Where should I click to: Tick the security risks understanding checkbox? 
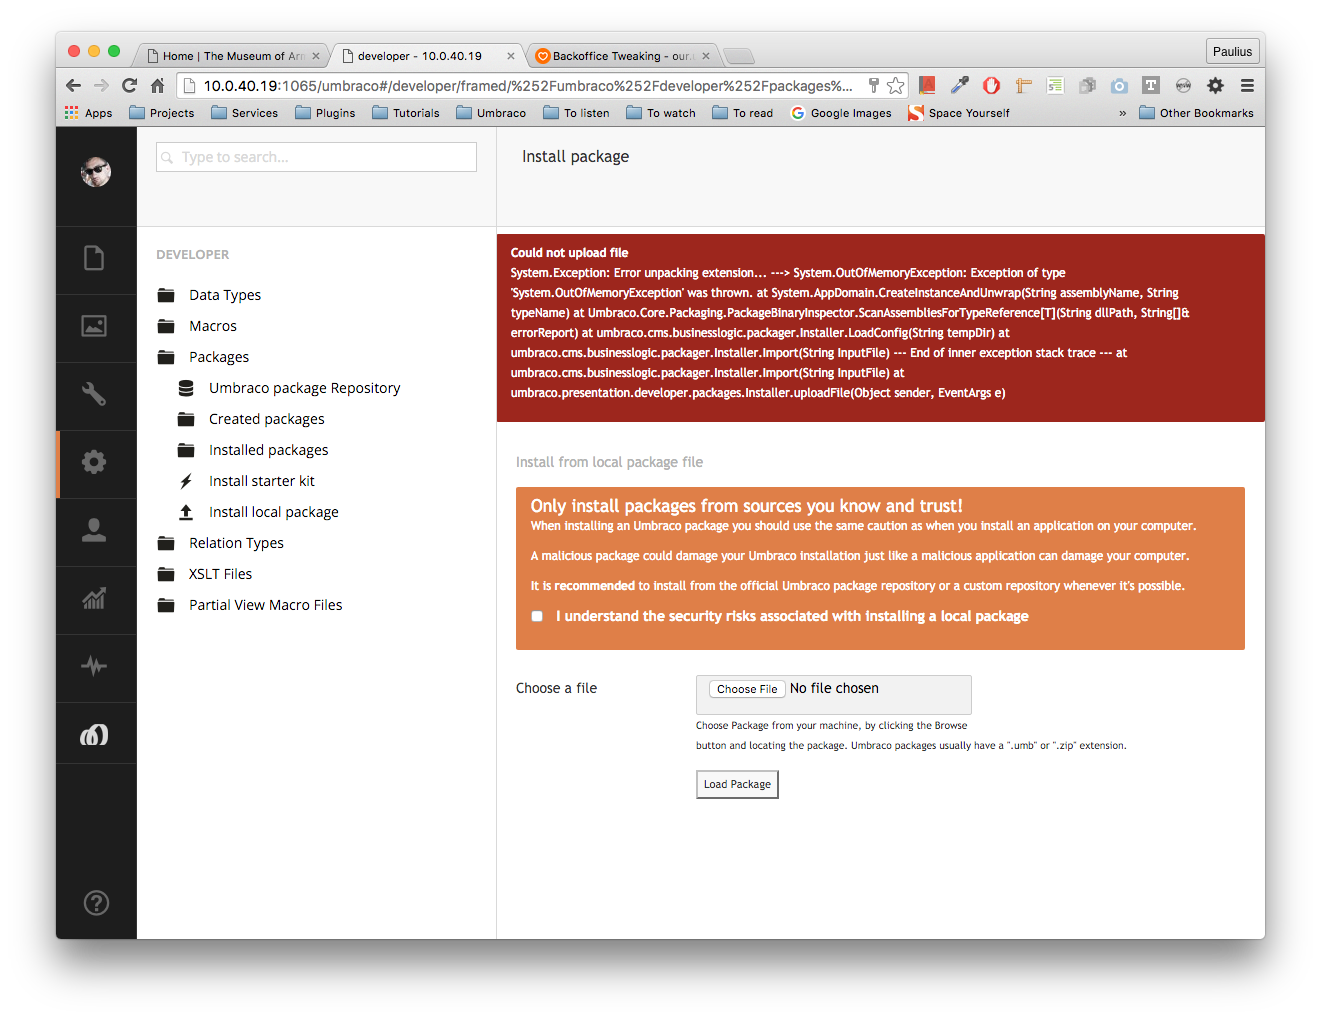coord(537,616)
